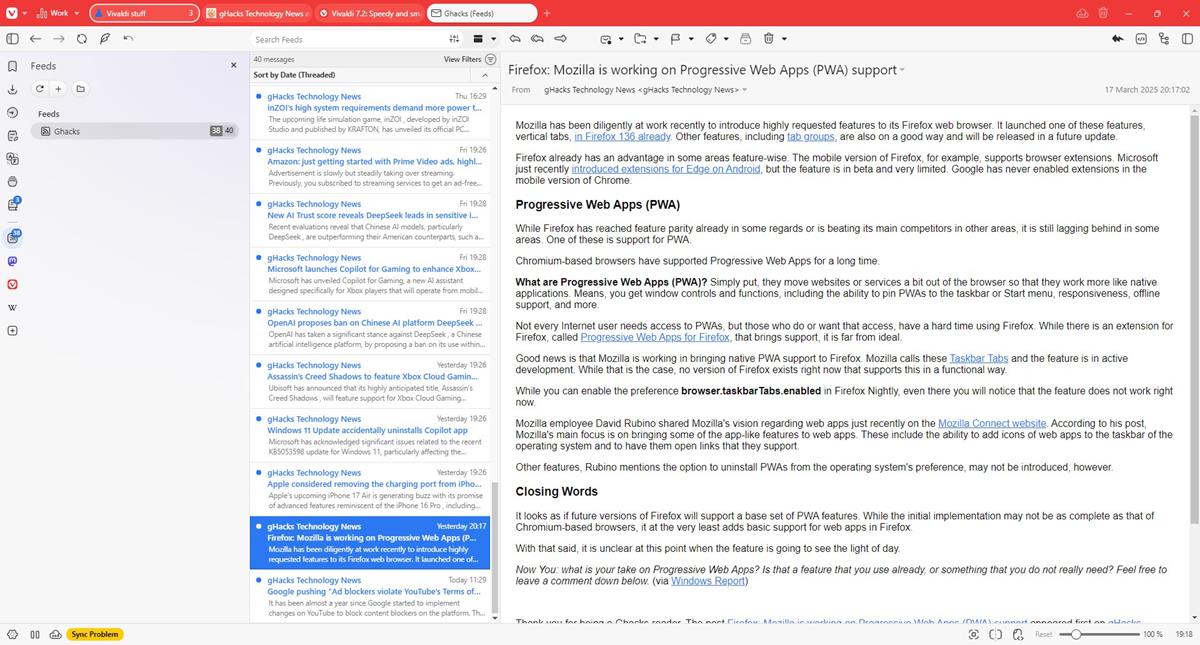Viewport: 1200px width, 645px height.
Task: Open the Taskbar Tabs link in article
Action: (980, 358)
